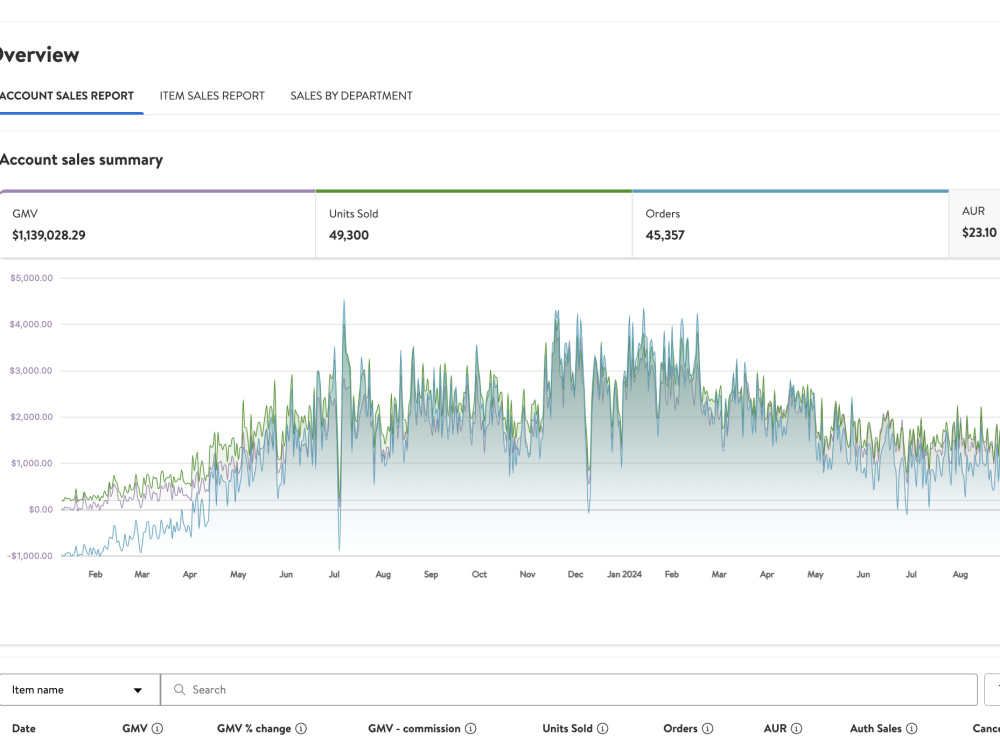Click info icon next to Units Sold column
The image size is (1000, 750).
[603, 728]
